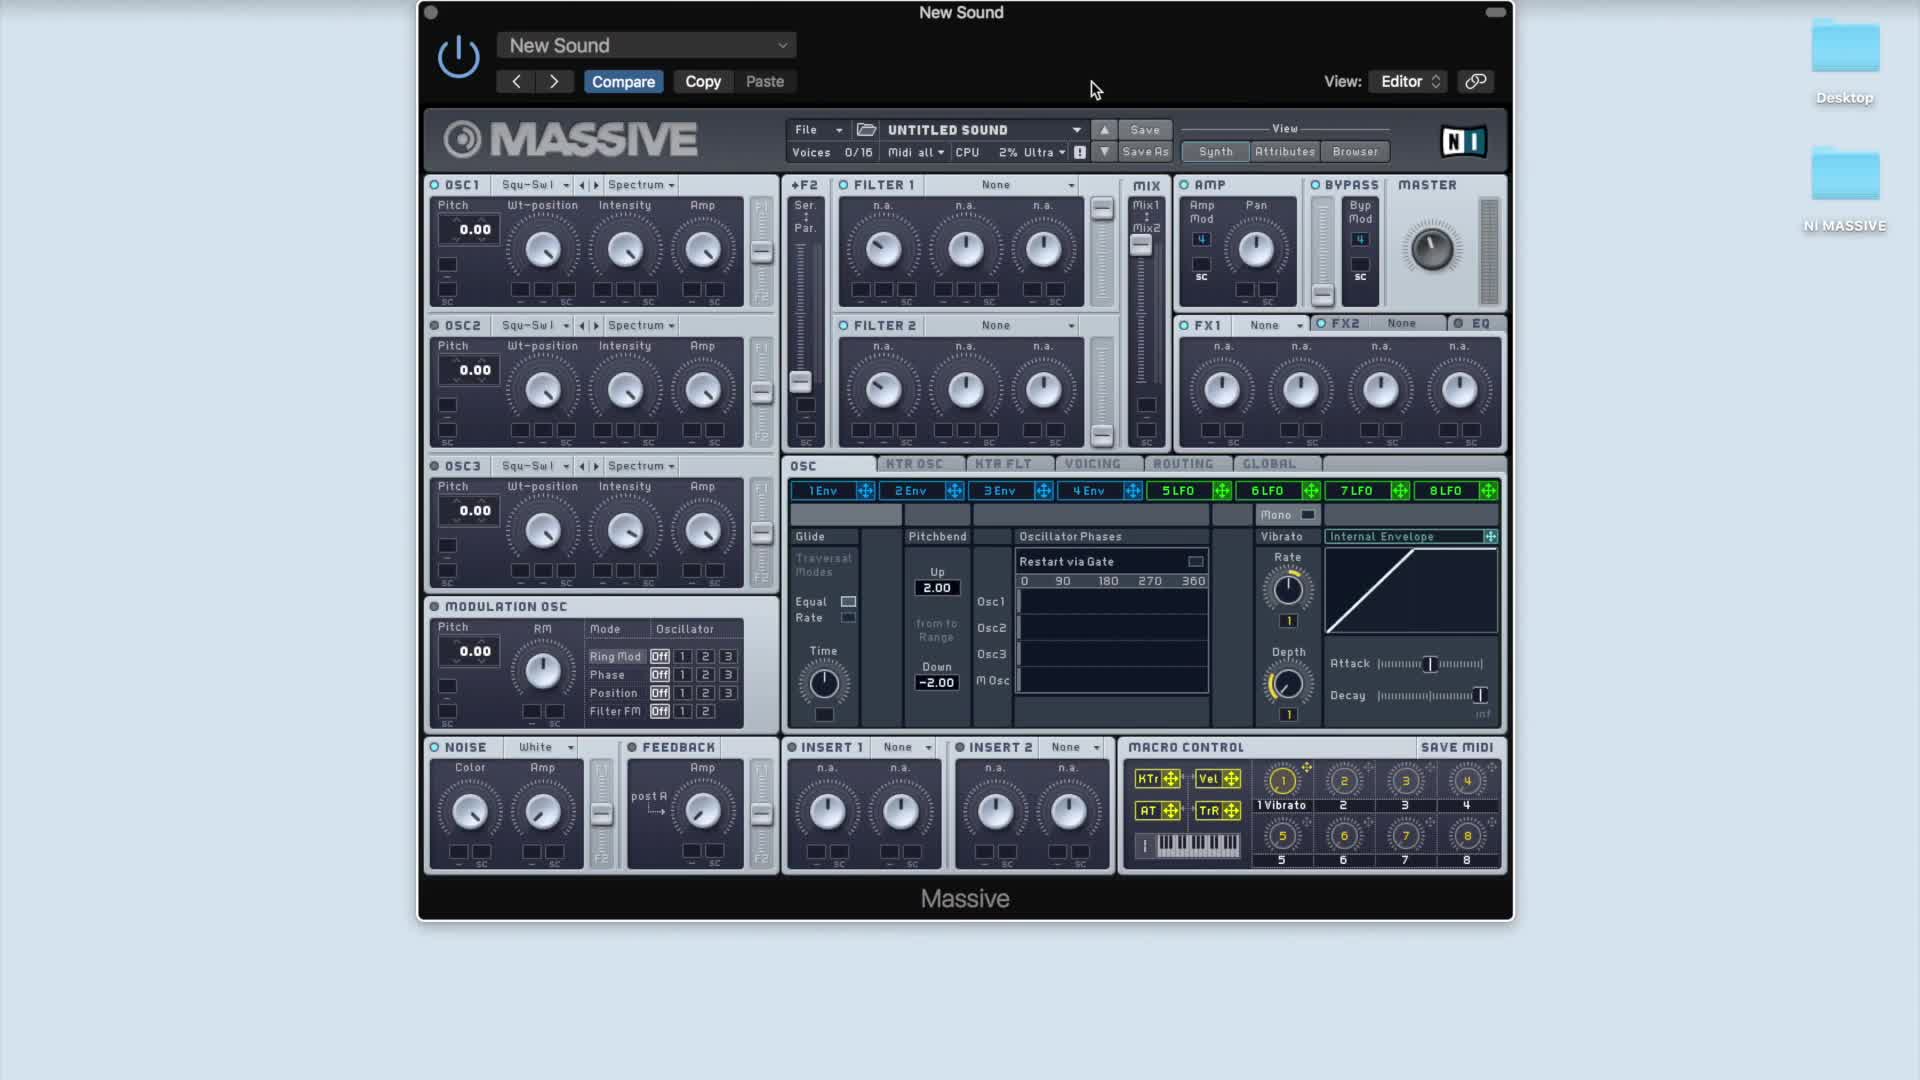Toggle the OSC2 enable switch
The image size is (1920, 1080).
tap(435, 326)
